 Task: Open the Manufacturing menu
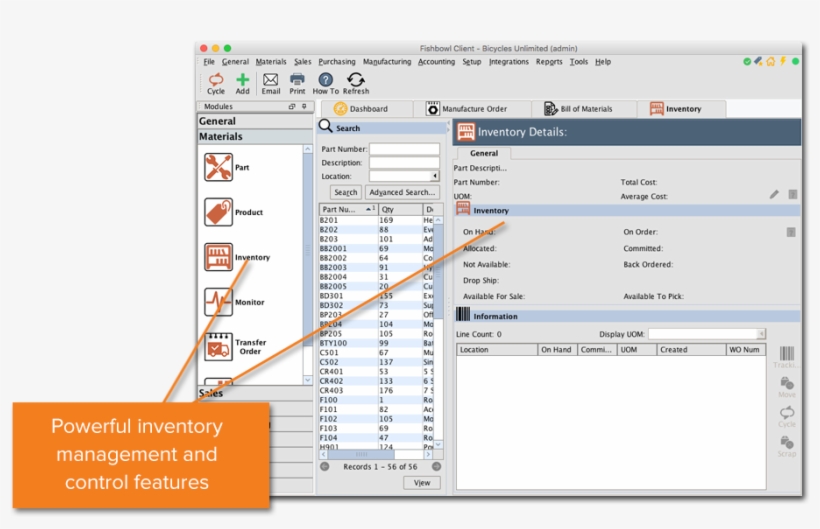click(387, 62)
